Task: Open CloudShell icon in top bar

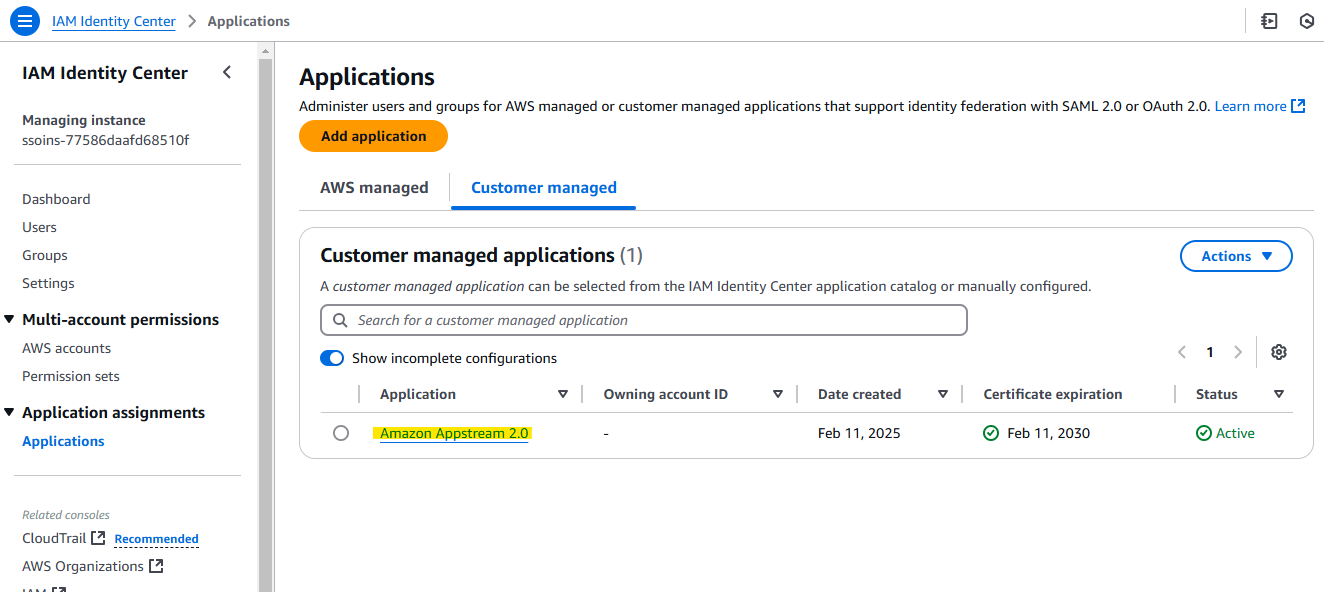Action: pos(1269,21)
